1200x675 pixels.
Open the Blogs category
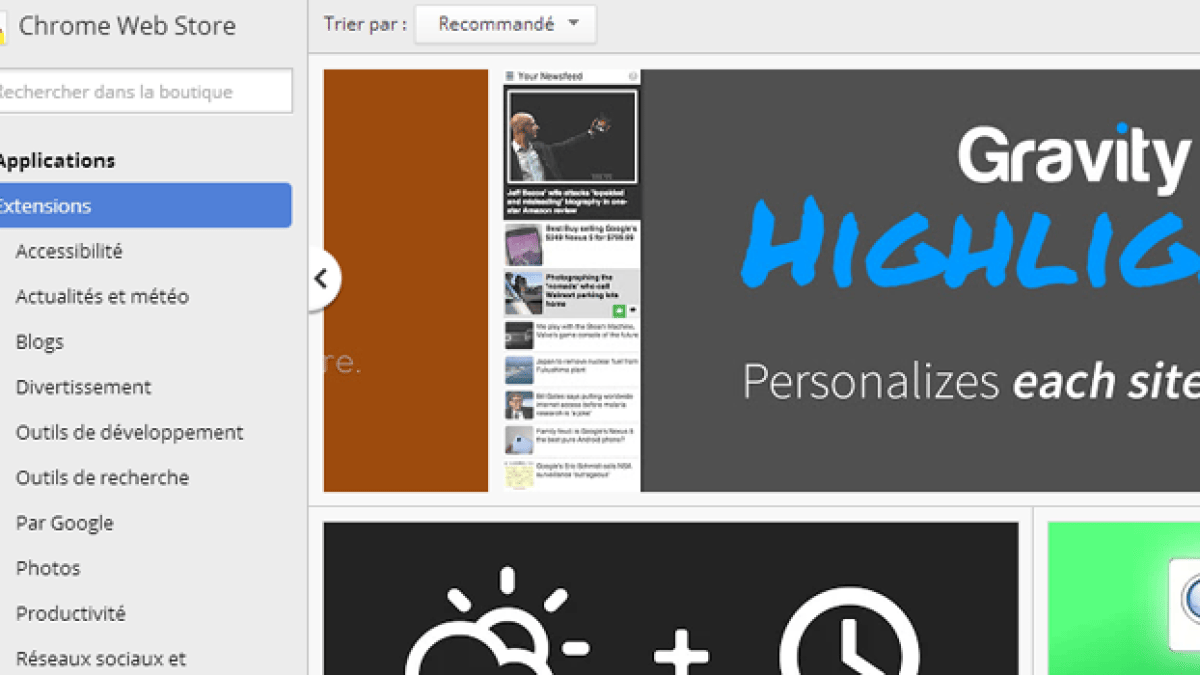[40, 342]
